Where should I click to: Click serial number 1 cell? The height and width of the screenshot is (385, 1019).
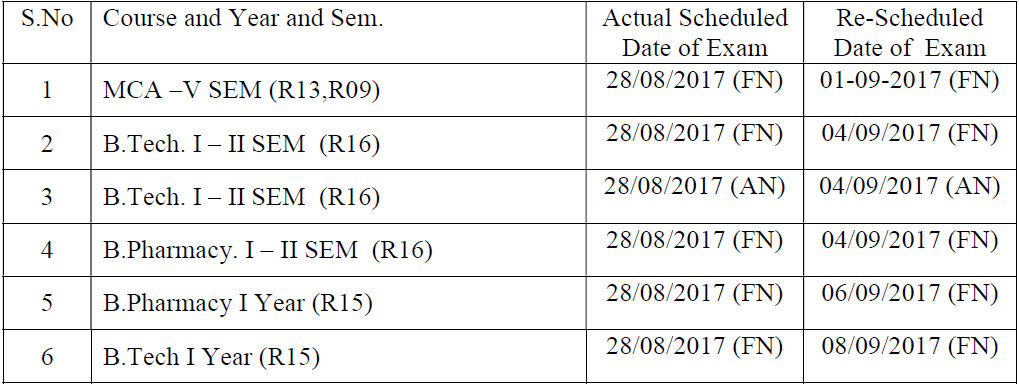coord(47,90)
